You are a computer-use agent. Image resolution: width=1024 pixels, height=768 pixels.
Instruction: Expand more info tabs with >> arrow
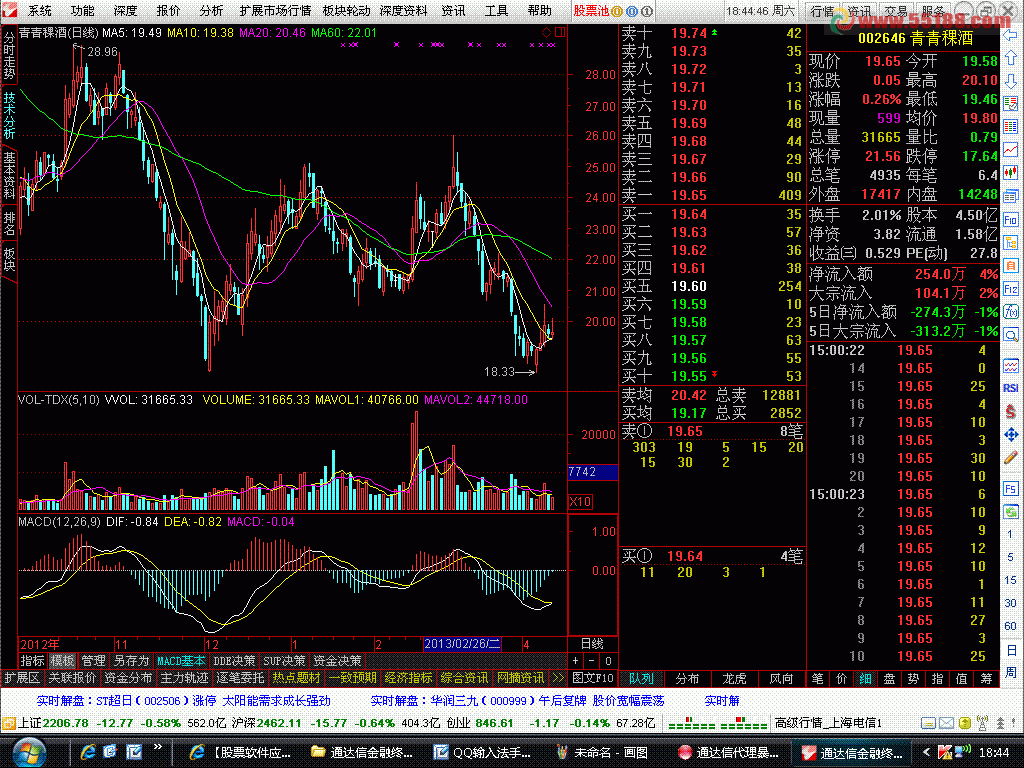coord(558,678)
